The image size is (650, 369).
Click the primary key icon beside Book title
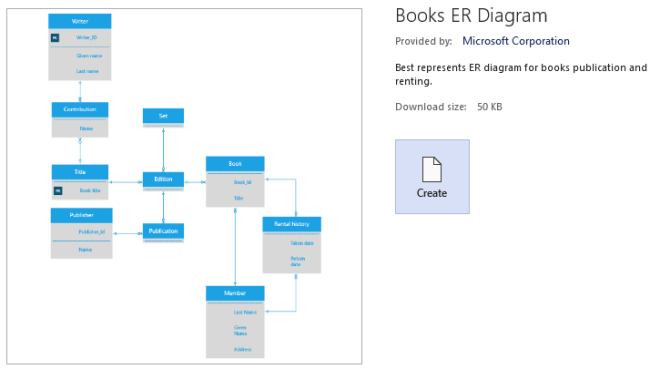click(58, 191)
